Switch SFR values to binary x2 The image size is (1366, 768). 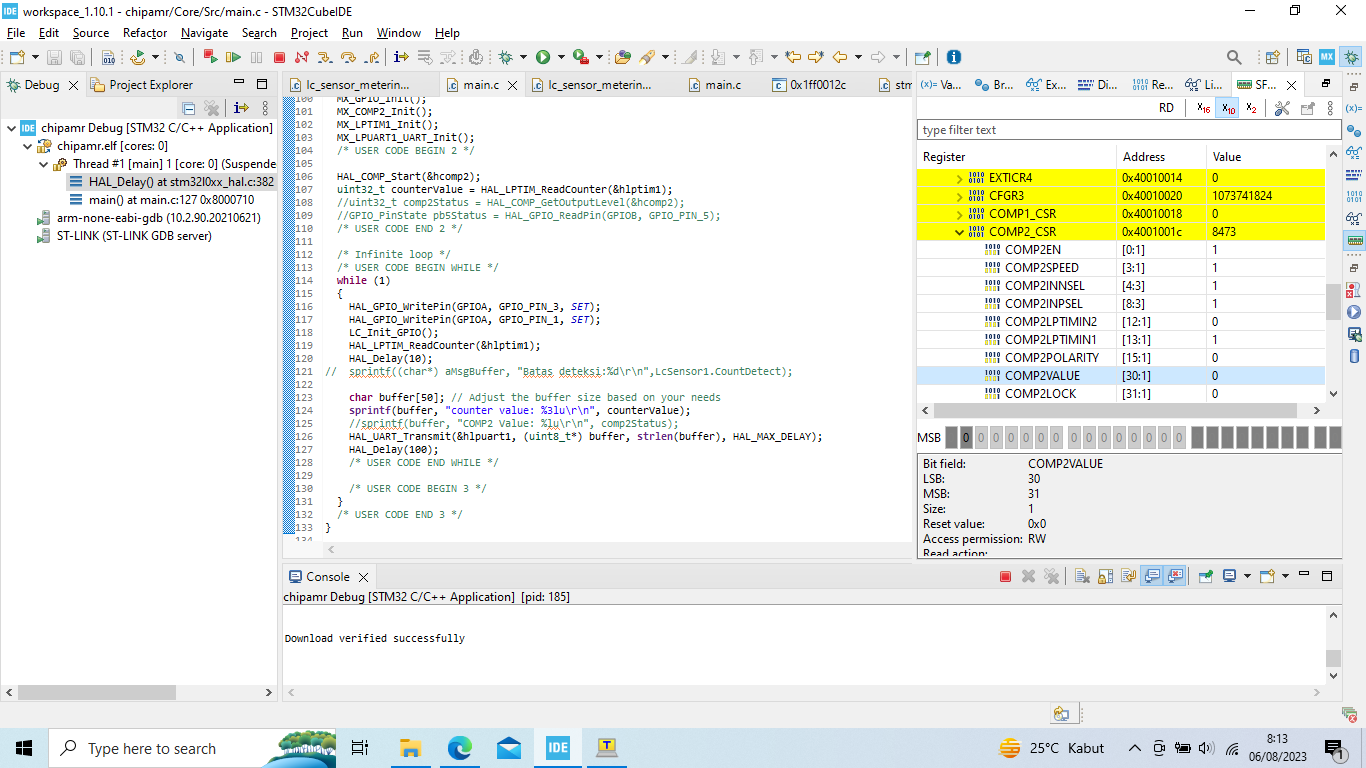pyautogui.click(x=1251, y=108)
